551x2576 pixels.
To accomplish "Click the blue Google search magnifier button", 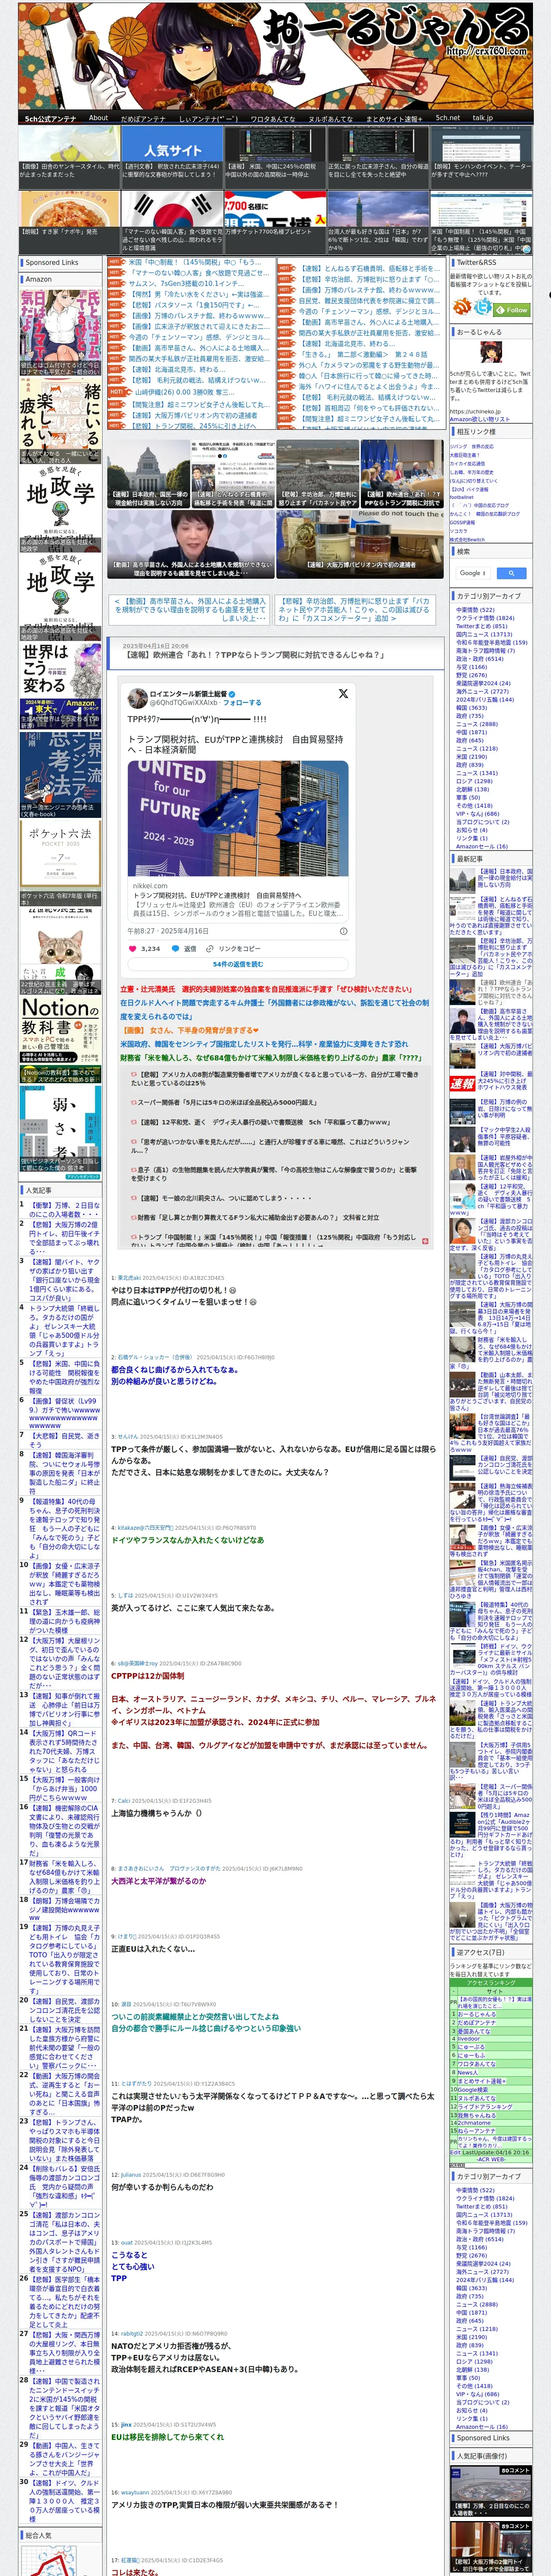I will click(512, 573).
